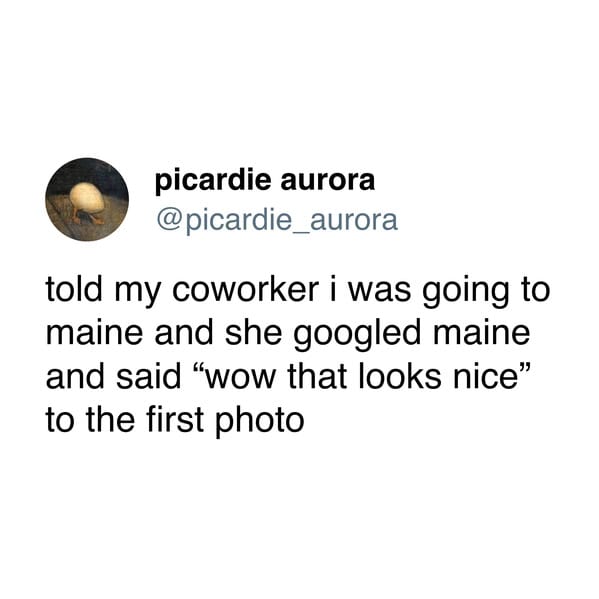Viewport: 599px width, 599px height.
Task: Visit the @picardie_aurora handle link
Action: click(277, 220)
